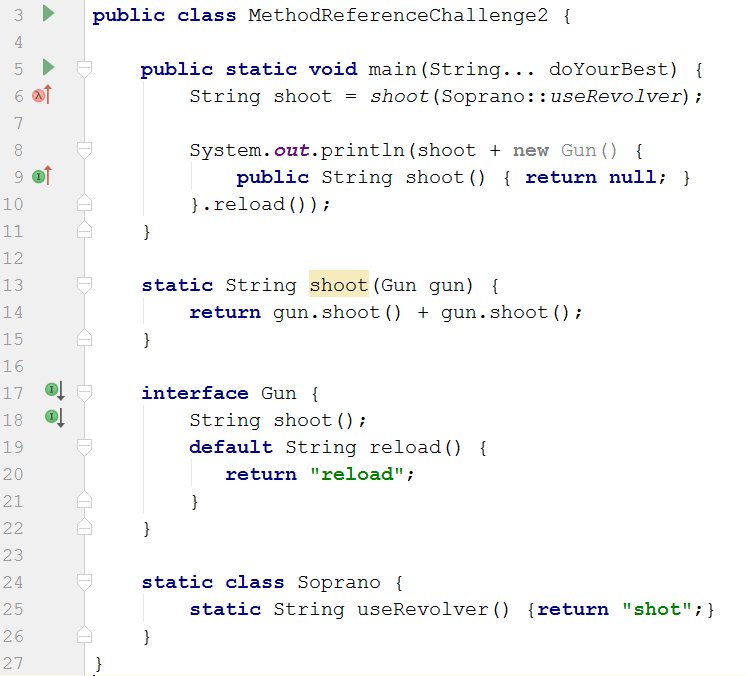This screenshot has height=676, width=747.
Task: Click .reload() call on line 10
Action: point(258,204)
